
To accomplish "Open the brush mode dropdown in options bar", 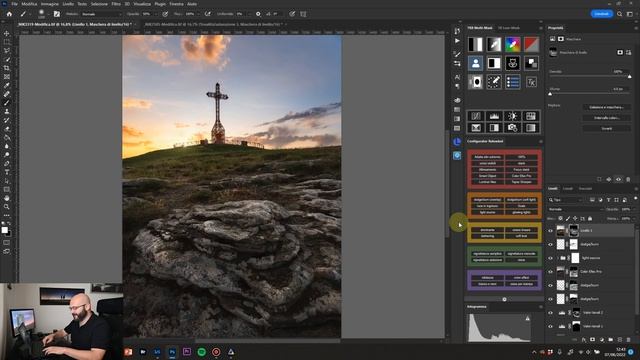I will coord(101,14).
